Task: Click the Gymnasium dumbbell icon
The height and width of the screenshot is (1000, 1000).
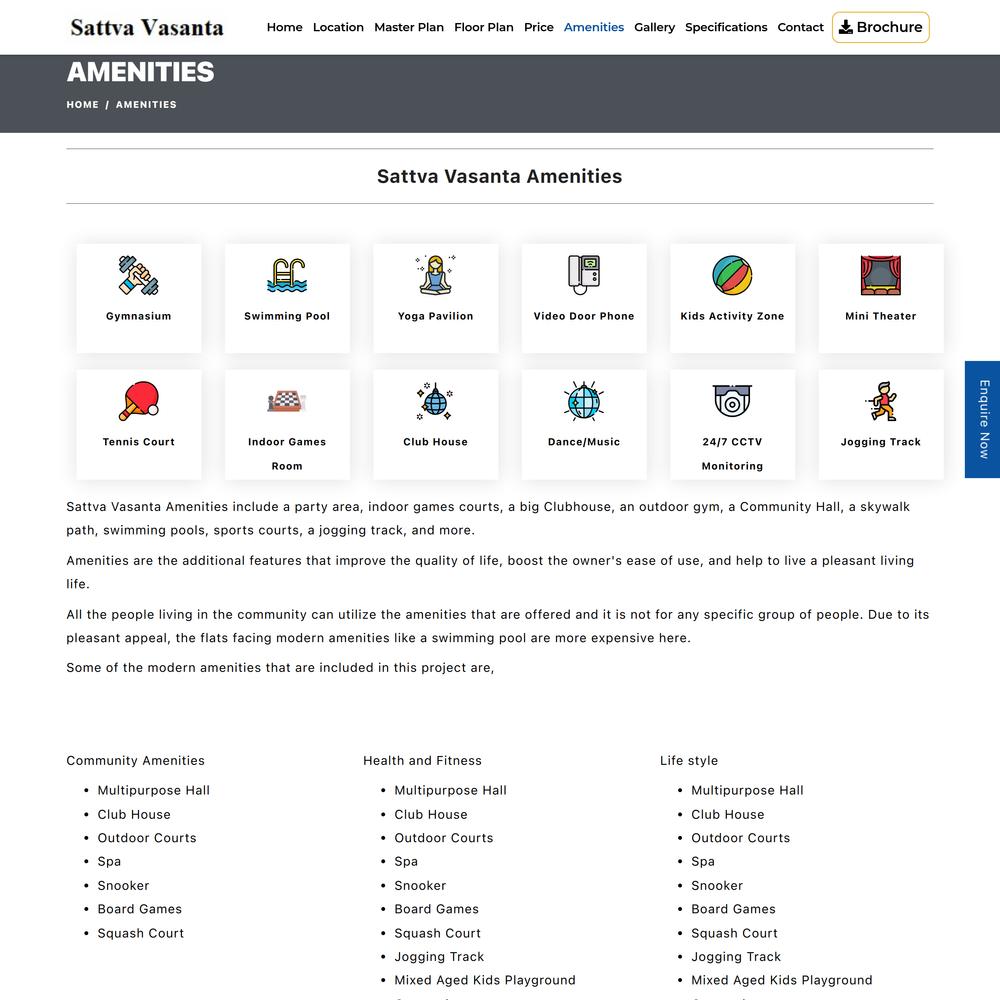Action: [138, 275]
